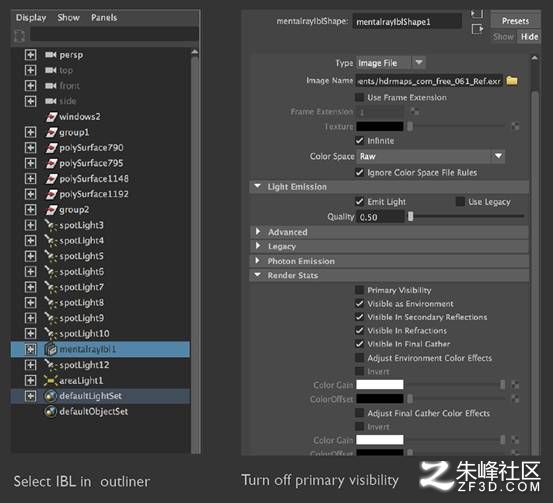Uncheck Visible In Final Gather
The width and height of the screenshot is (553, 503).
coord(359,344)
